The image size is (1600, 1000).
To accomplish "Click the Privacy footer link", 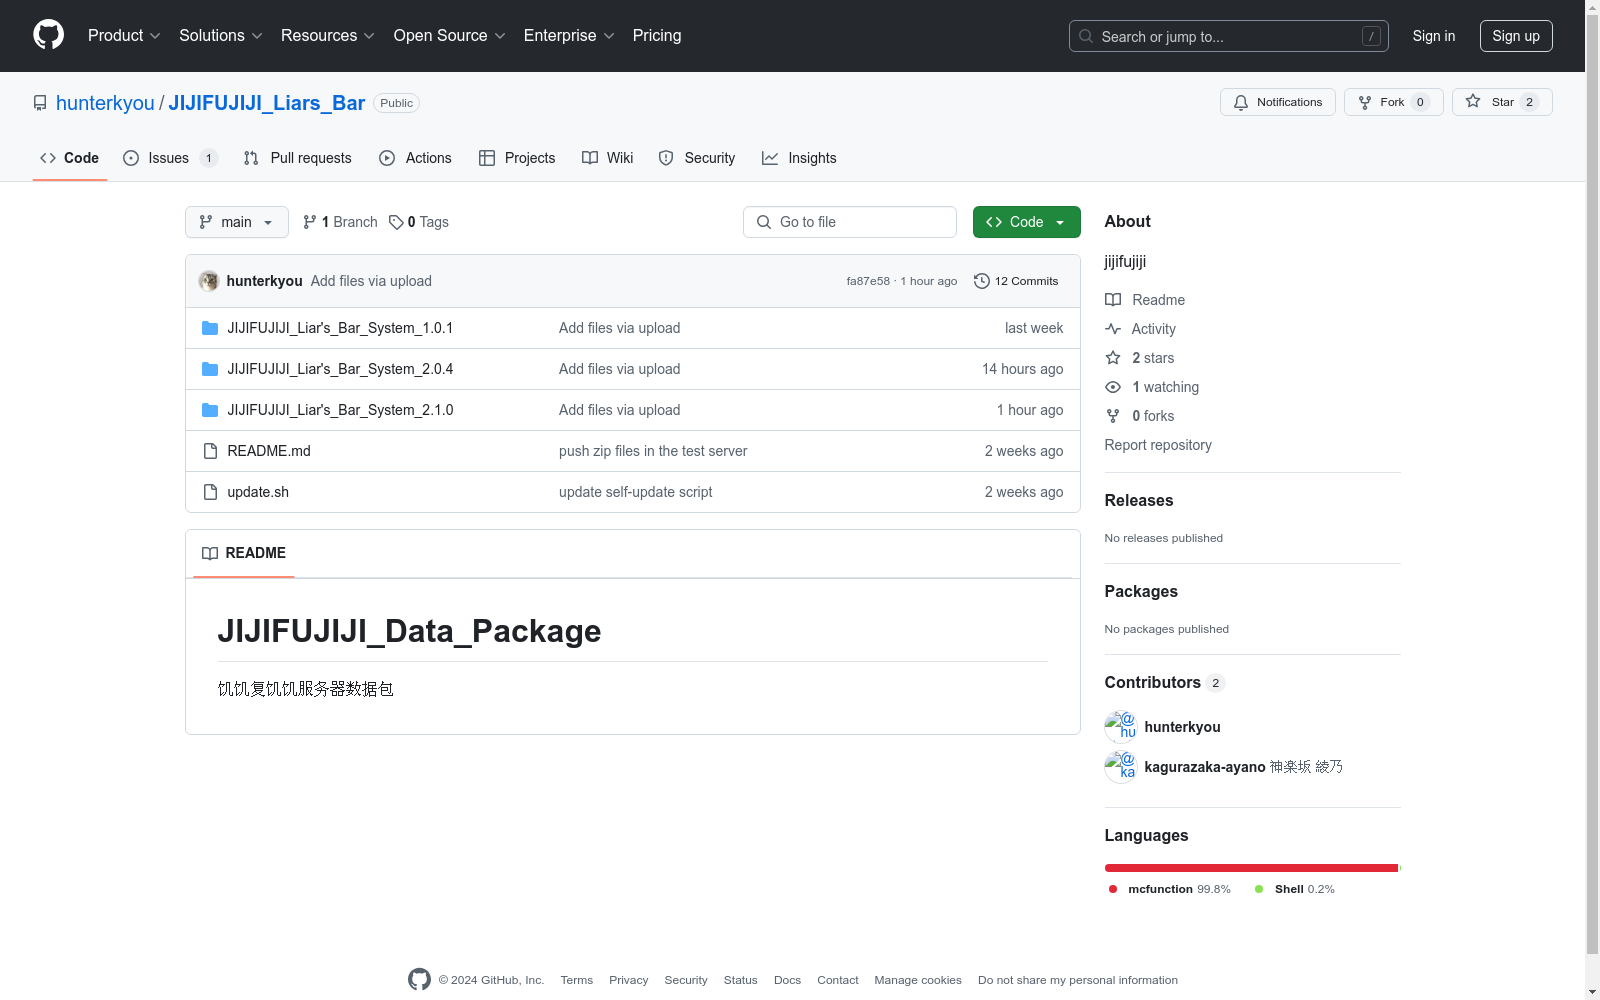I will tap(629, 980).
